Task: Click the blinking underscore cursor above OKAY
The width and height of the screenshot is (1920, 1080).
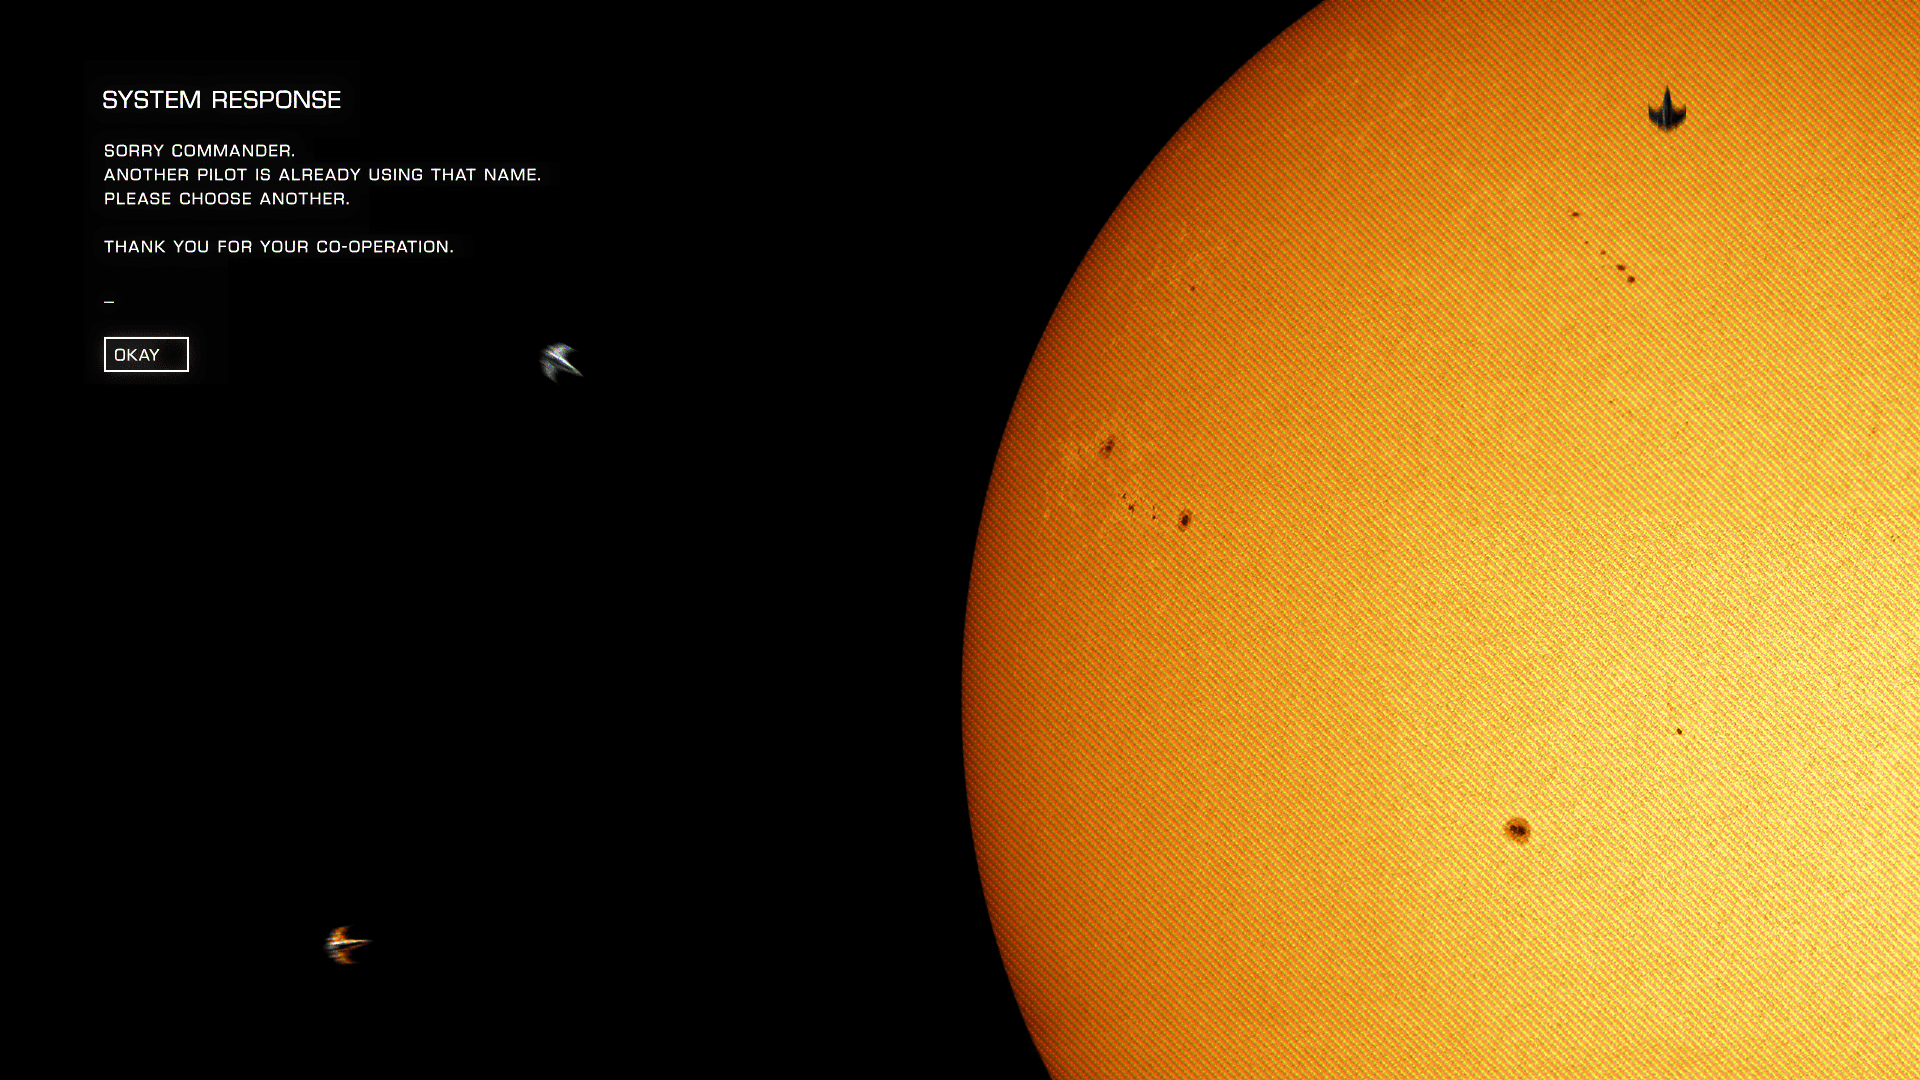Action: tap(109, 301)
